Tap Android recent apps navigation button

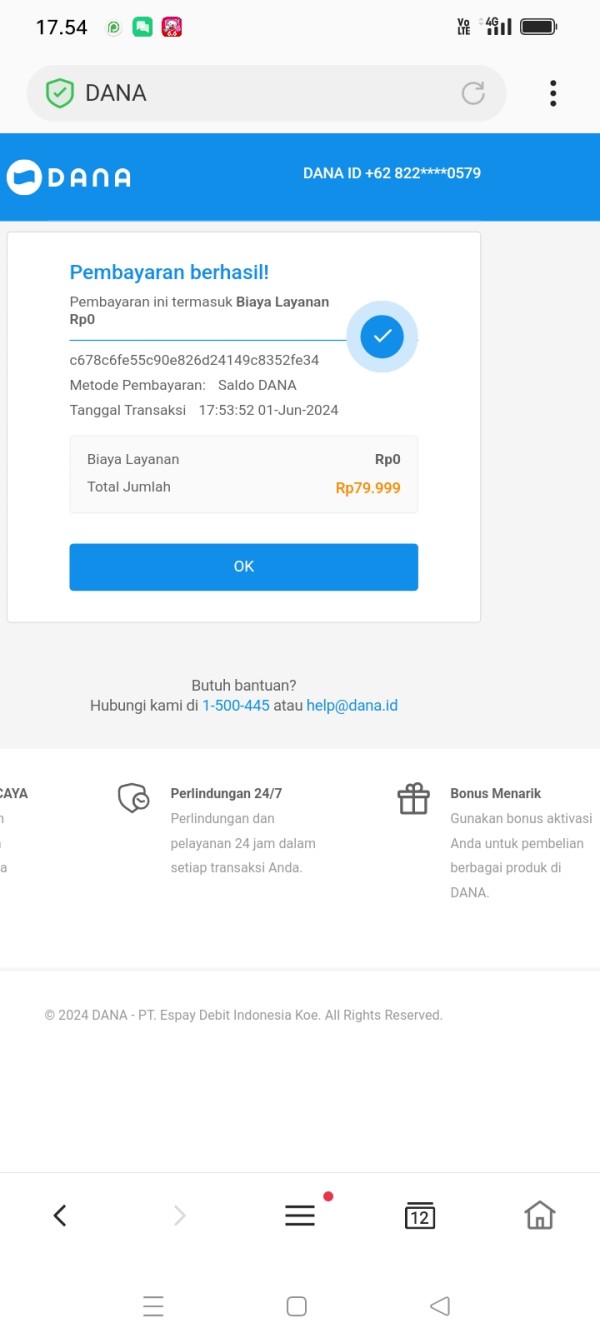[153, 1306]
